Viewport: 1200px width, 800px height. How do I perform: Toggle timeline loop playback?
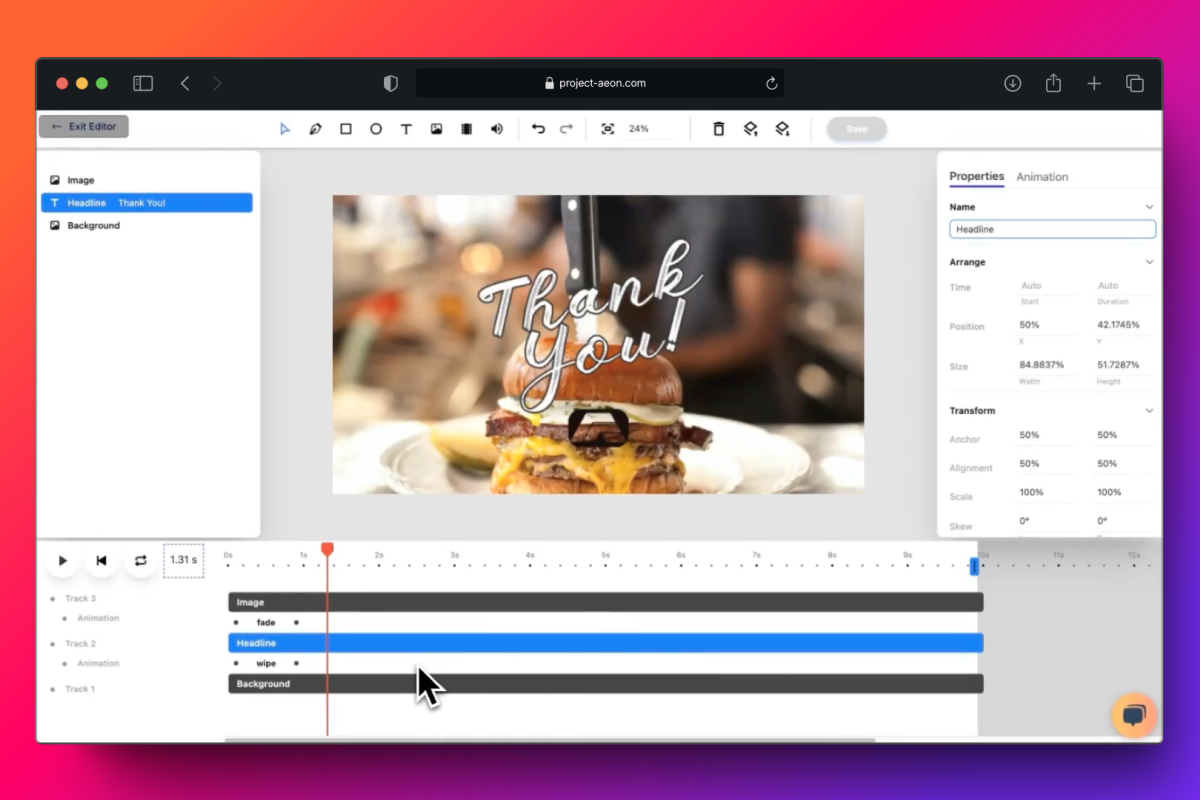click(x=140, y=561)
